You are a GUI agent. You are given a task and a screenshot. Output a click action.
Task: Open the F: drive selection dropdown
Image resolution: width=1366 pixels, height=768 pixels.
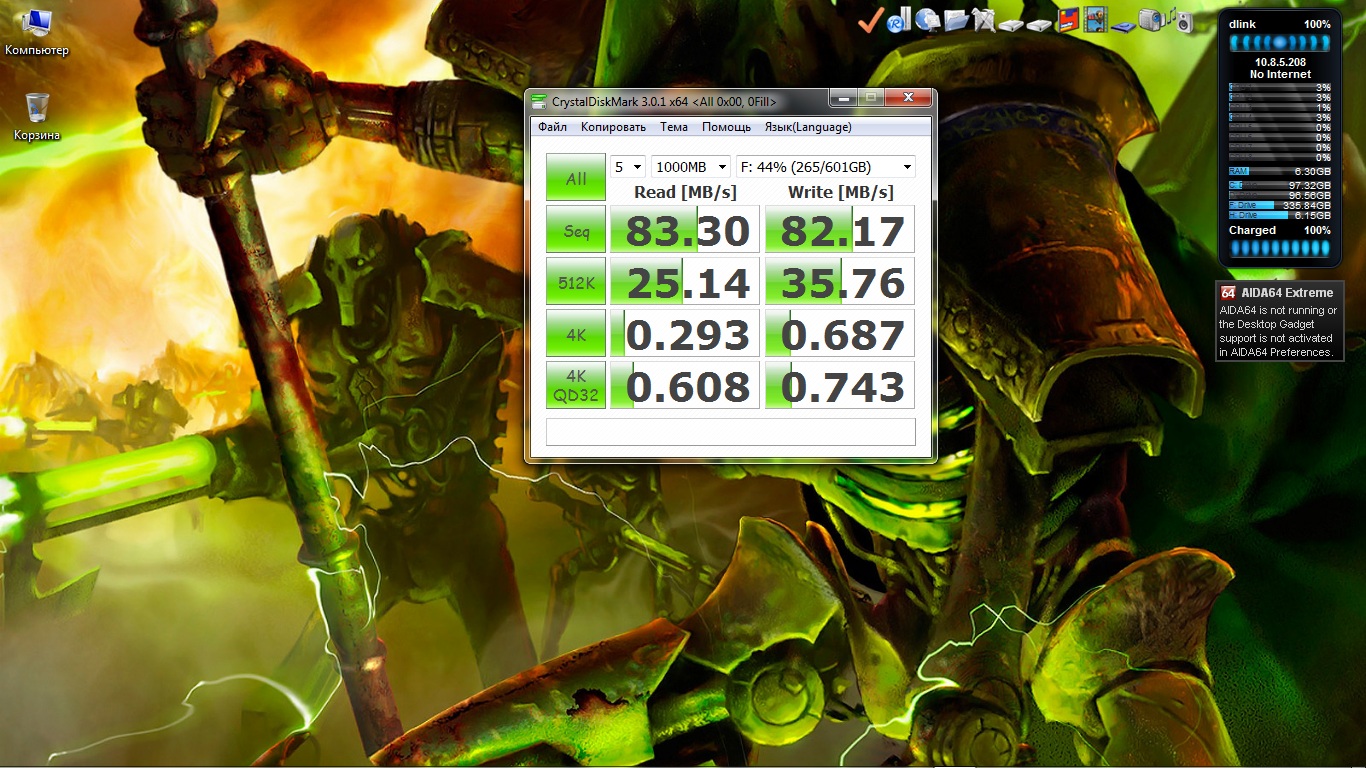tap(826, 167)
